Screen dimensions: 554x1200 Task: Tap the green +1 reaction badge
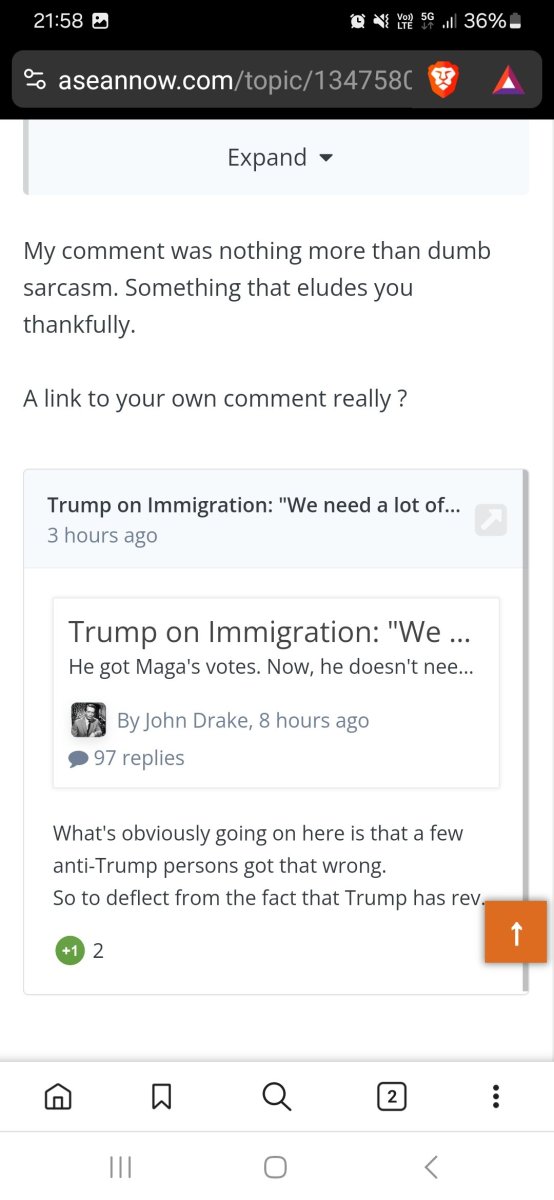click(69, 951)
